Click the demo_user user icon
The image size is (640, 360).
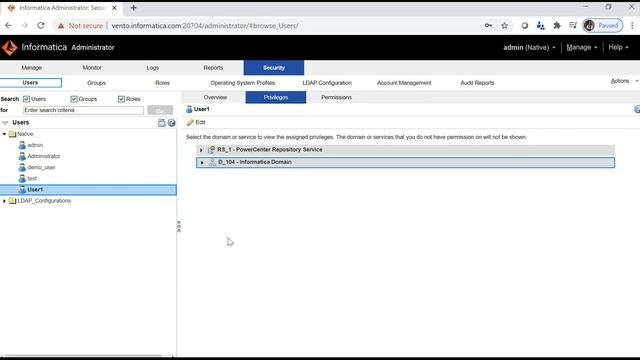(x=22, y=167)
